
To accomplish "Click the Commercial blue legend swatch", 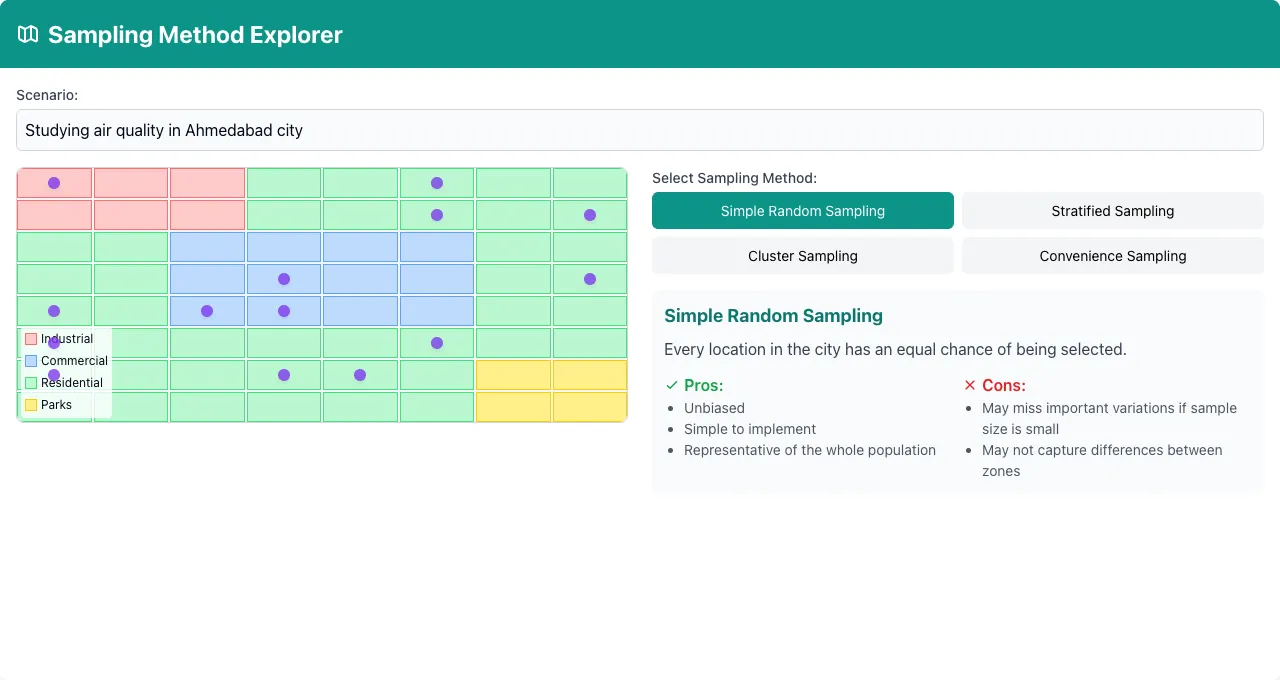I will [x=31, y=361].
